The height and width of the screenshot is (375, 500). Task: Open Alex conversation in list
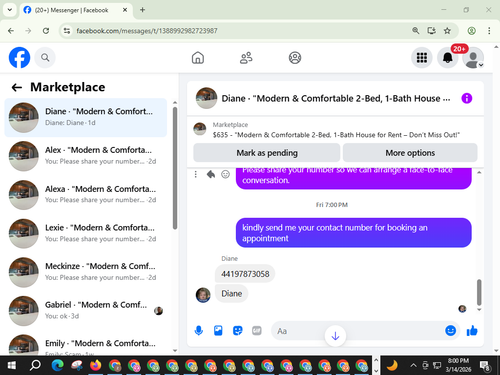(x=86, y=156)
